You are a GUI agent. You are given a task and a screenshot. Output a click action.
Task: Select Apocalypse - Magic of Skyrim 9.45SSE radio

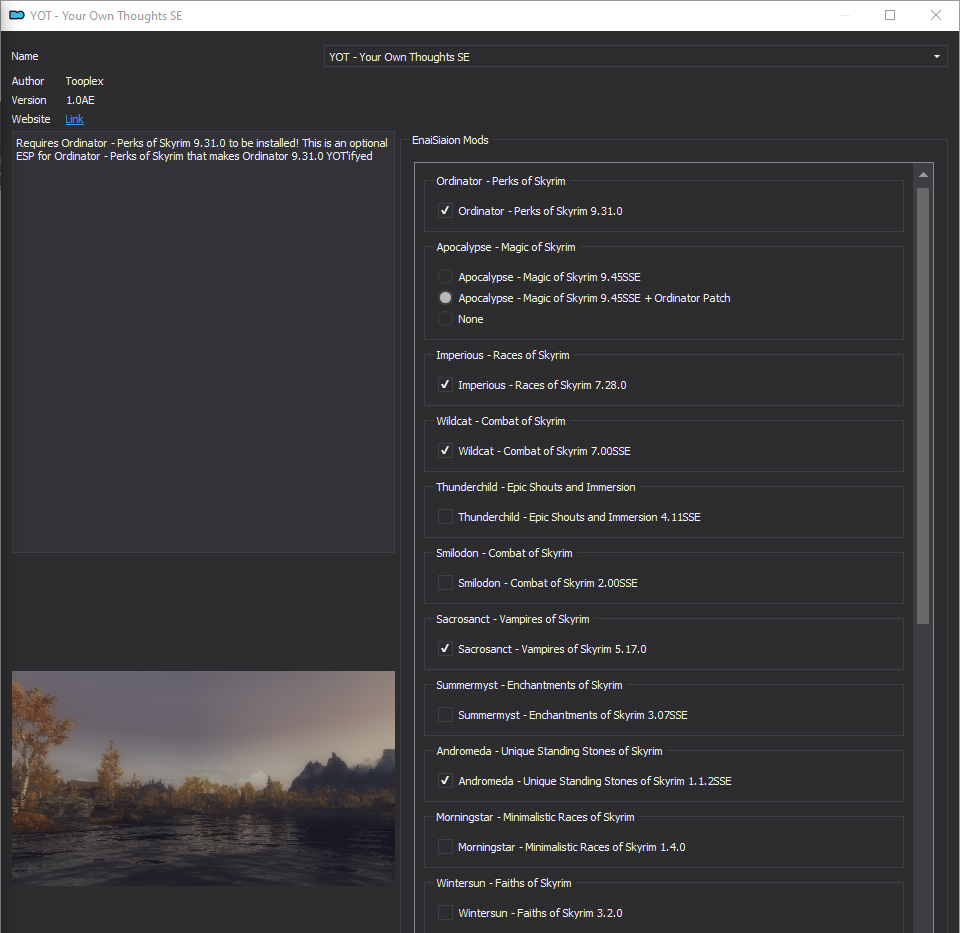(445, 277)
